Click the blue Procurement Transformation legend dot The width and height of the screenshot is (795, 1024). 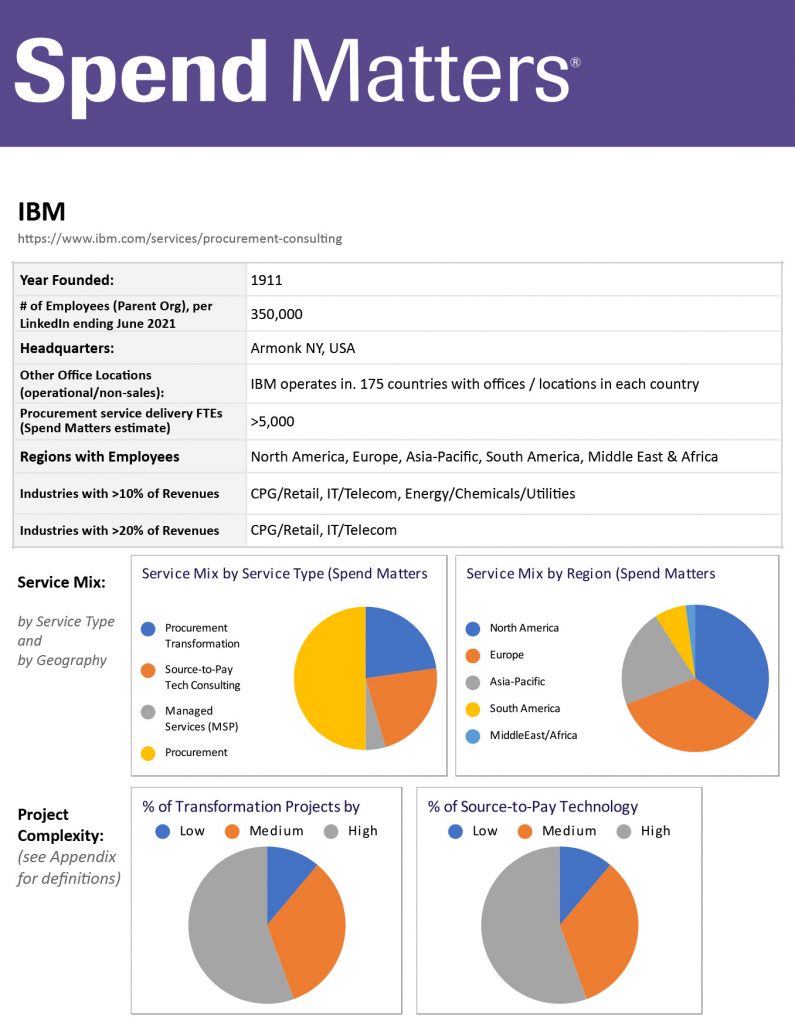pos(148,628)
